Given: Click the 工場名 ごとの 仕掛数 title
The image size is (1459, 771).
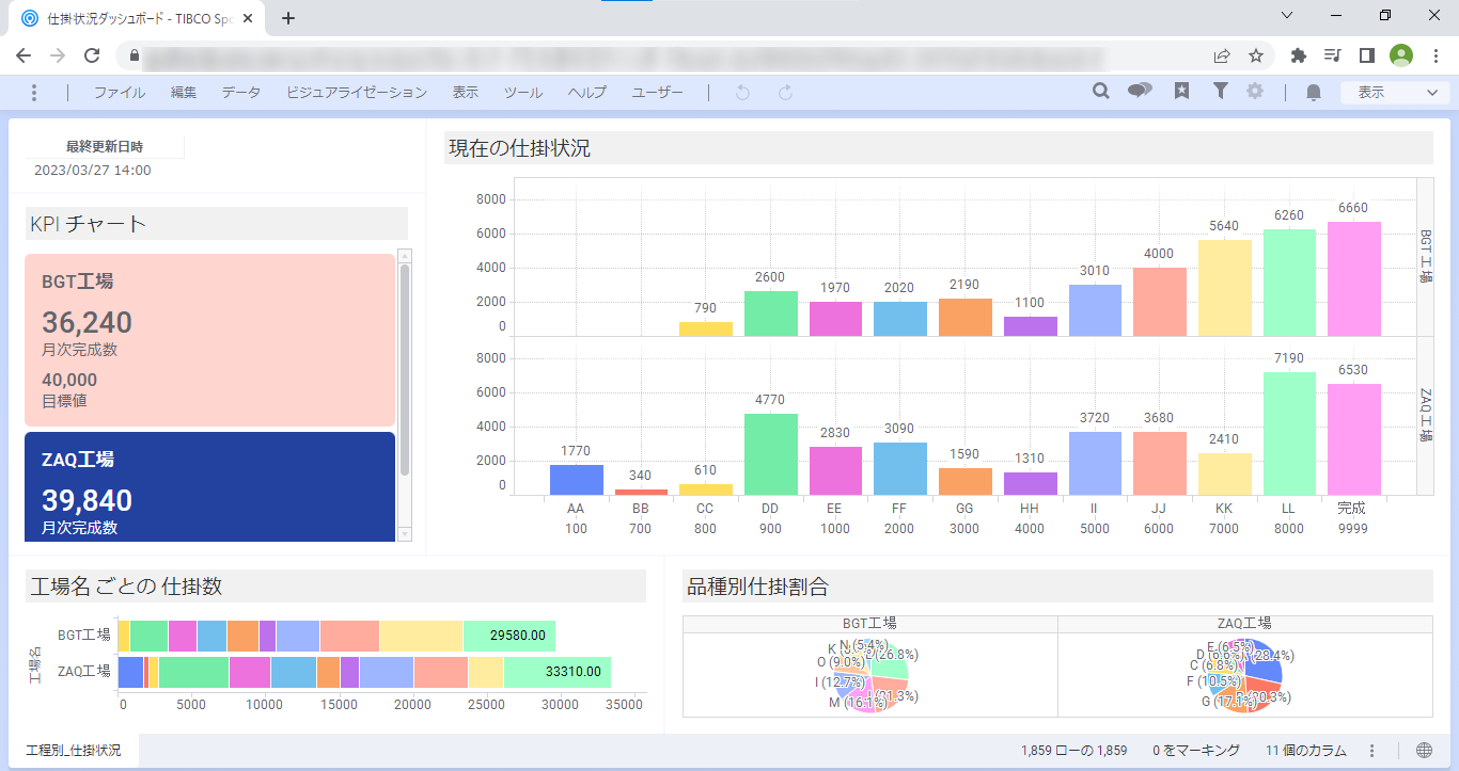Looking at the screenshot, I should [x=127, y=587].
